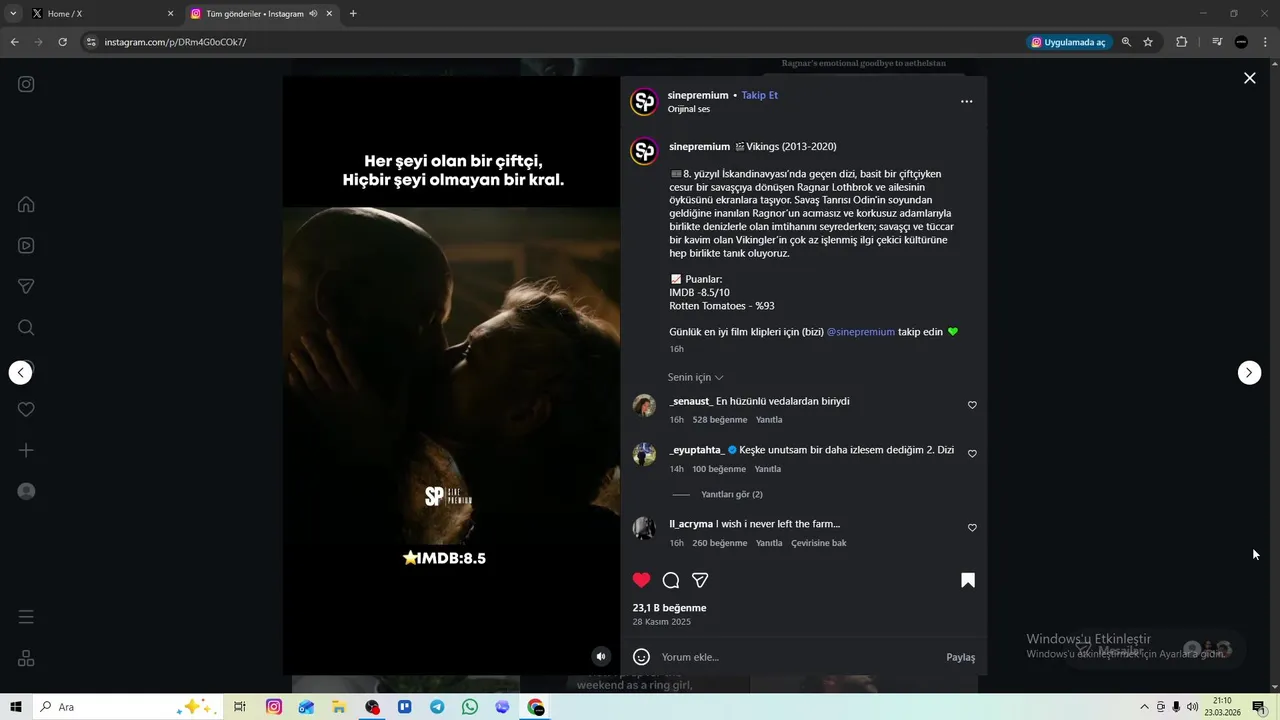This screenshot has width=1280, height=720.
Task: Like the comment by _eyuptahta_
Action: (x=972, y=454)
